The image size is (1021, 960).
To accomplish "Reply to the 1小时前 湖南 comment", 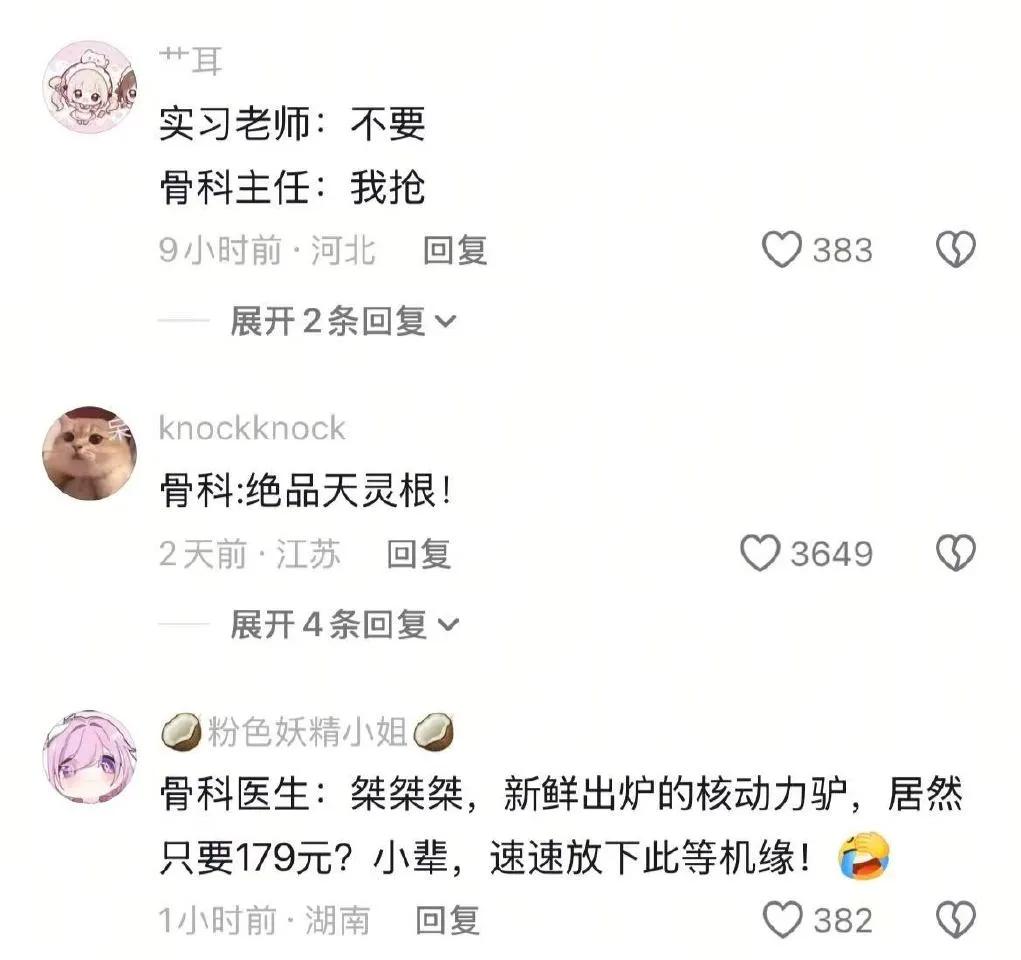I will point(448,921).
